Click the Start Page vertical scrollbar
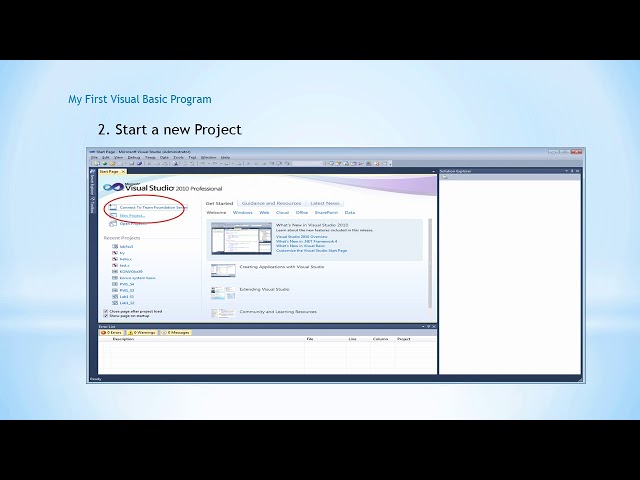 [x=430, y=263]
